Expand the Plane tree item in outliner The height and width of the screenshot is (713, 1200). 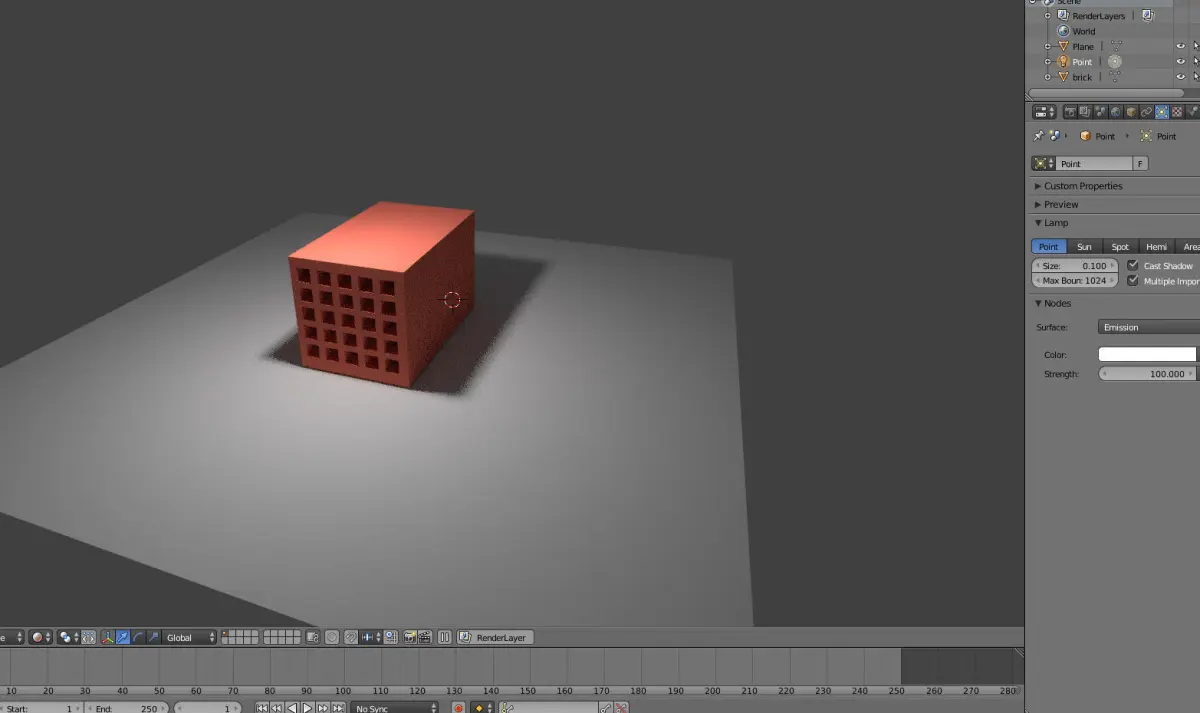pos(1048,46)
